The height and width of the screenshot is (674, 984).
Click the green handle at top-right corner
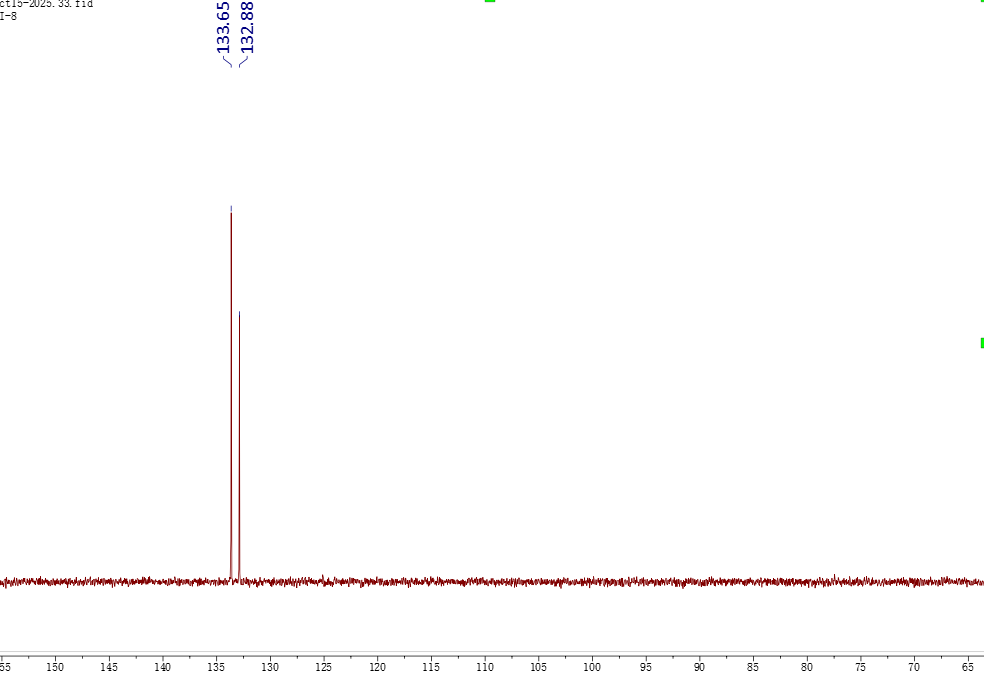pyautogui.click(x=981, y=1)
